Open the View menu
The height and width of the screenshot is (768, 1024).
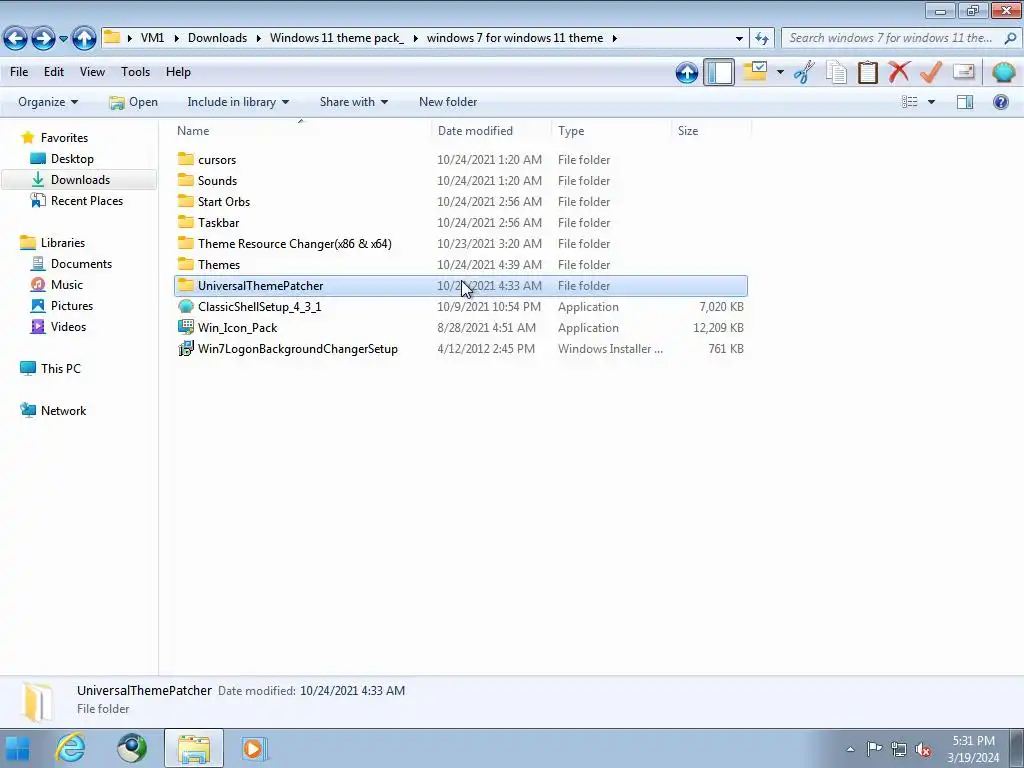92,72
